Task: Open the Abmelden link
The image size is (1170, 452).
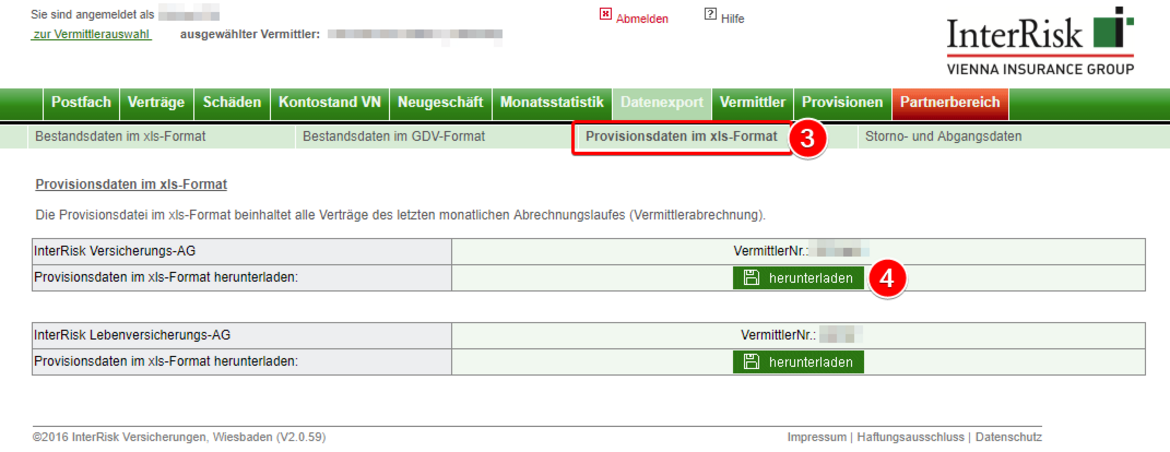Action: 642,19
